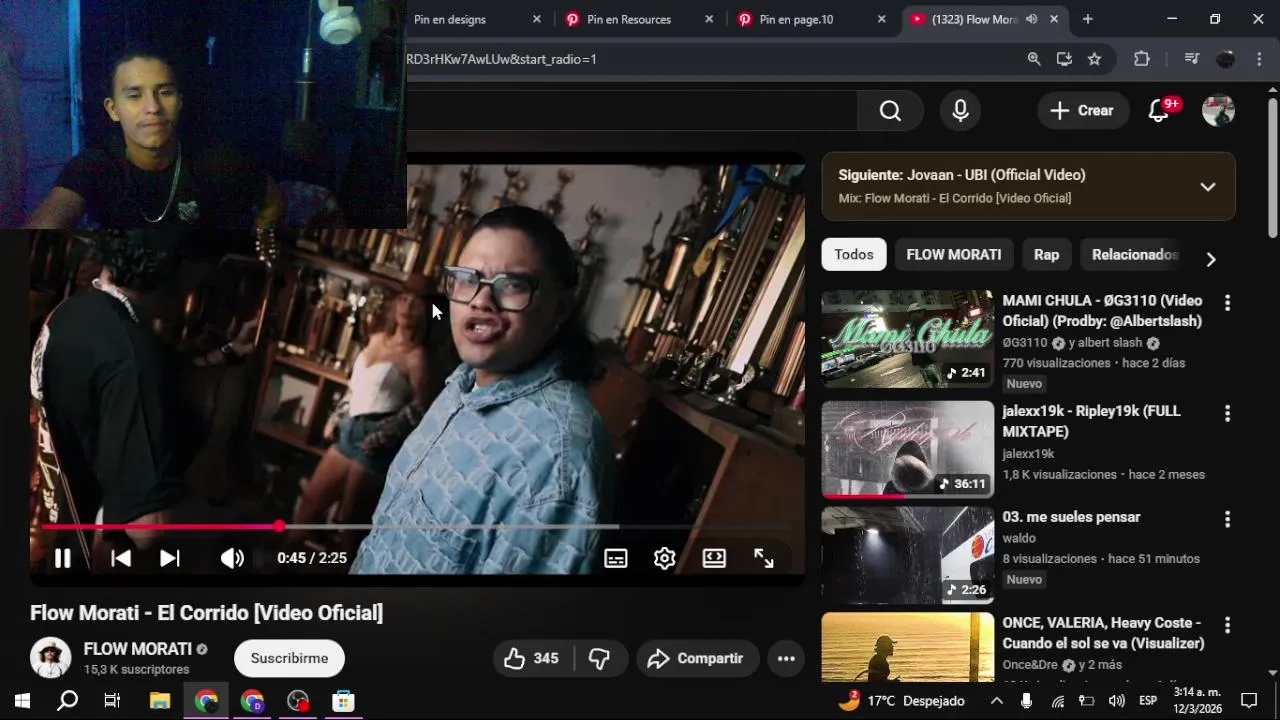Select the Relacionados filter chip
The image size is (1280, 720).
(x=1135, y=255)
